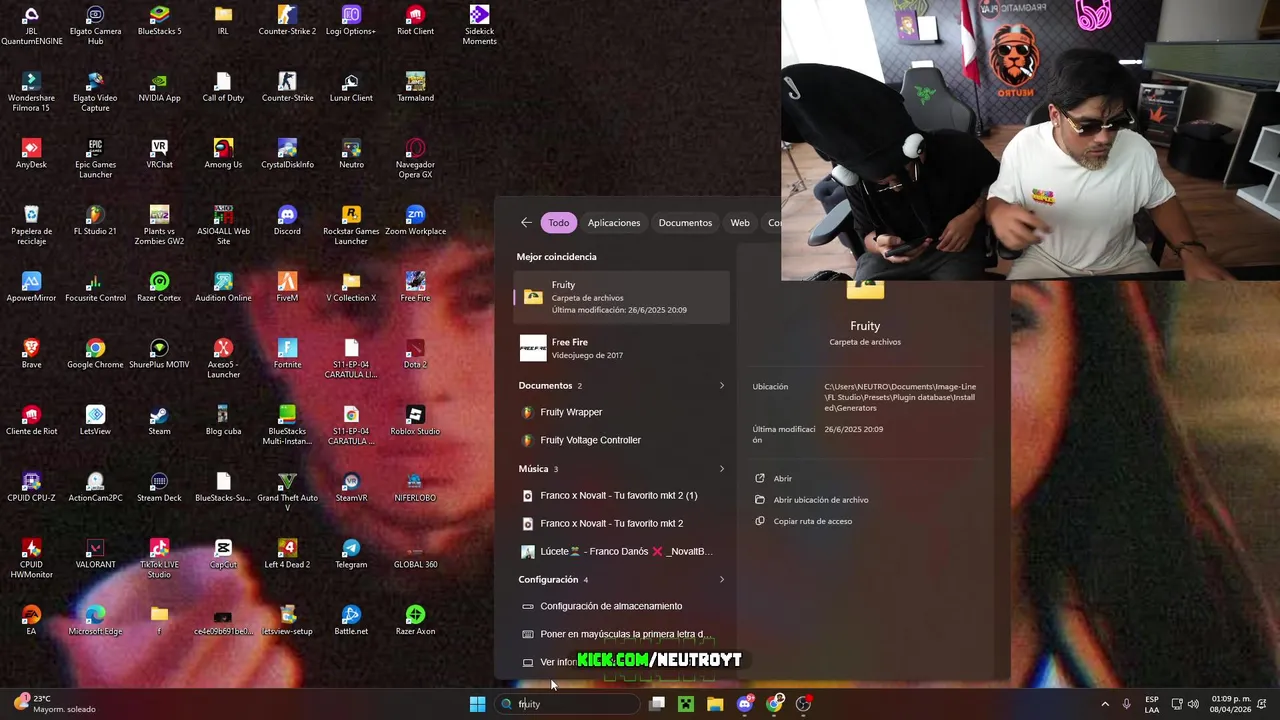Screen dimensions: 1280x720
Task: Select the TikTok LIVE Studio icon
Action: click(x=159, y=559)
